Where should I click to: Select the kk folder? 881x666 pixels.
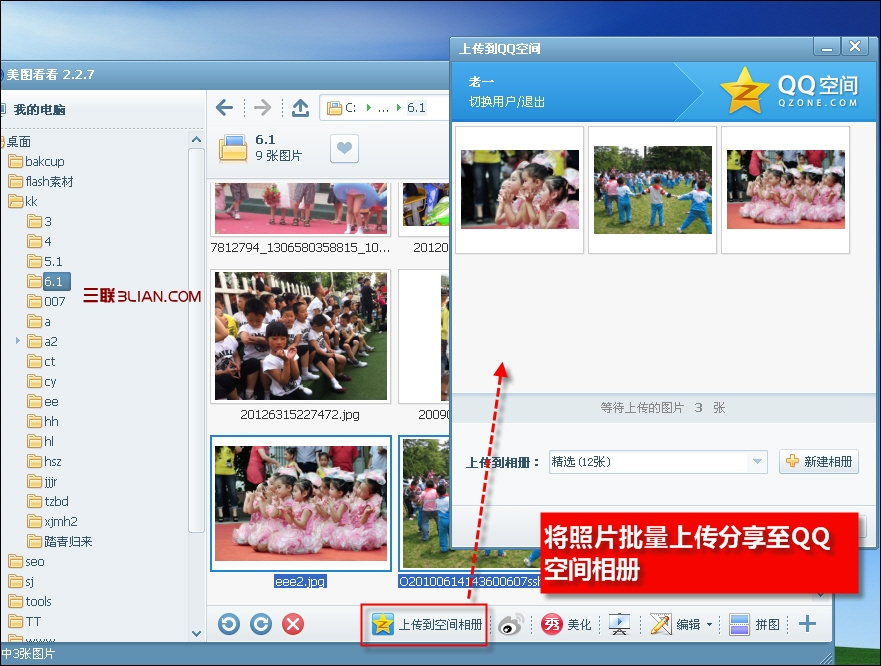click(x=24, y=201)
